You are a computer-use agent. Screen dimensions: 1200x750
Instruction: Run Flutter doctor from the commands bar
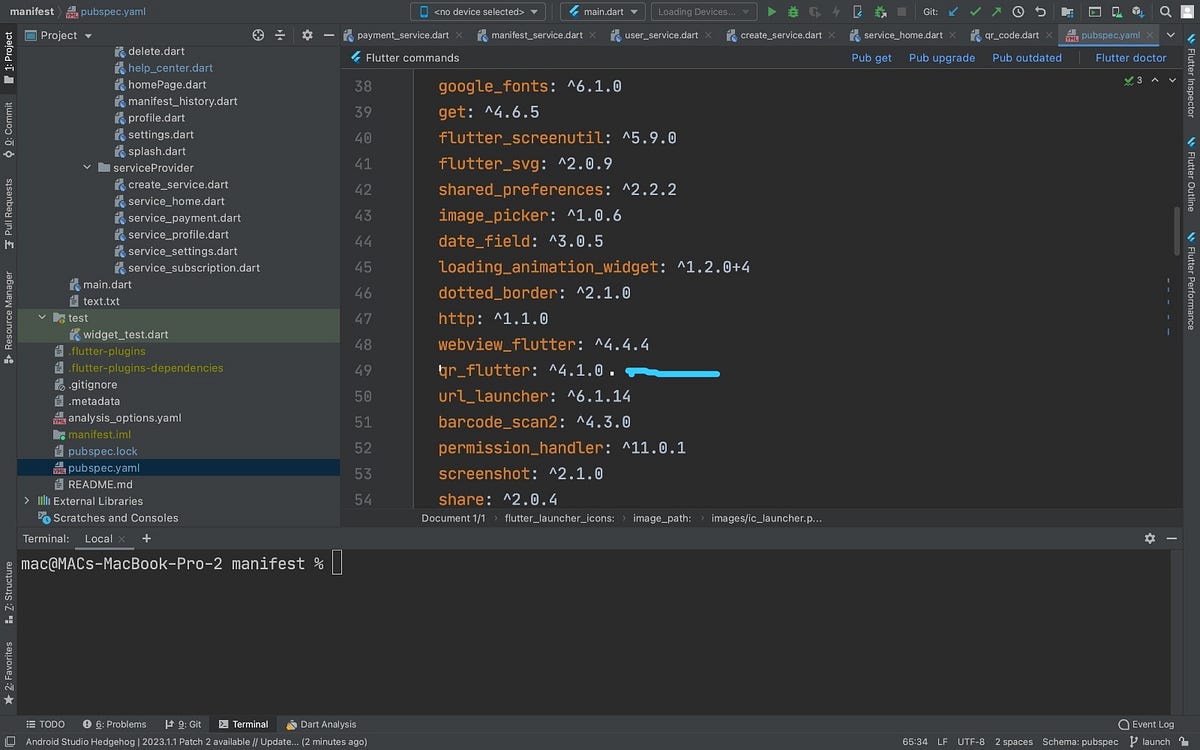click(x=1130, y=58)
